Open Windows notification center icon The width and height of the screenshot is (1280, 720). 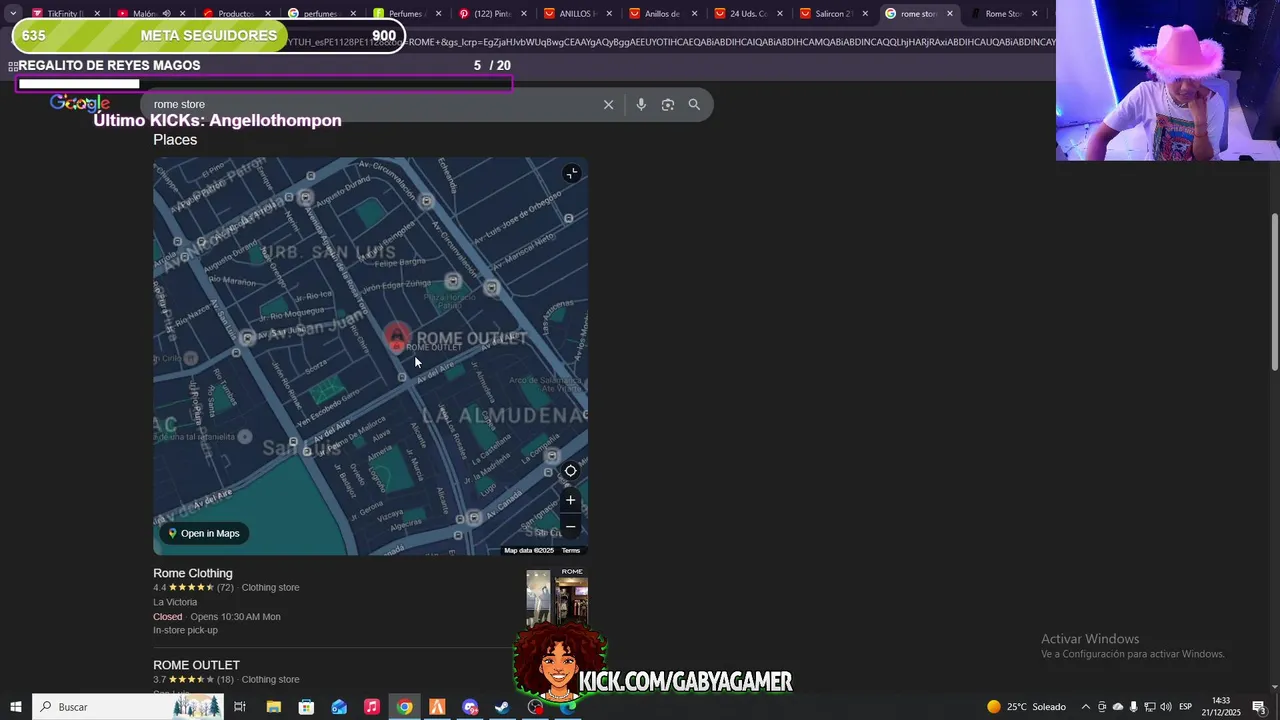pyautogui.click(x=1259, y=707)
